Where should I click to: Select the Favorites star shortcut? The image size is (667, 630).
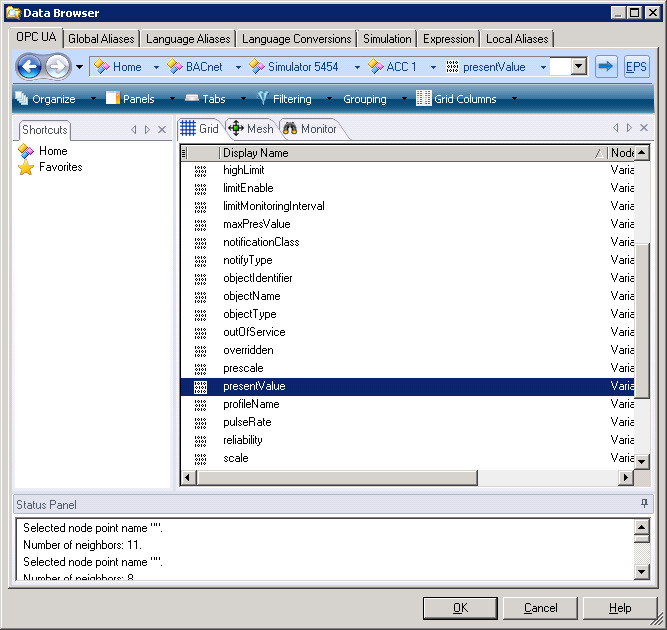(x=26, y=168)
